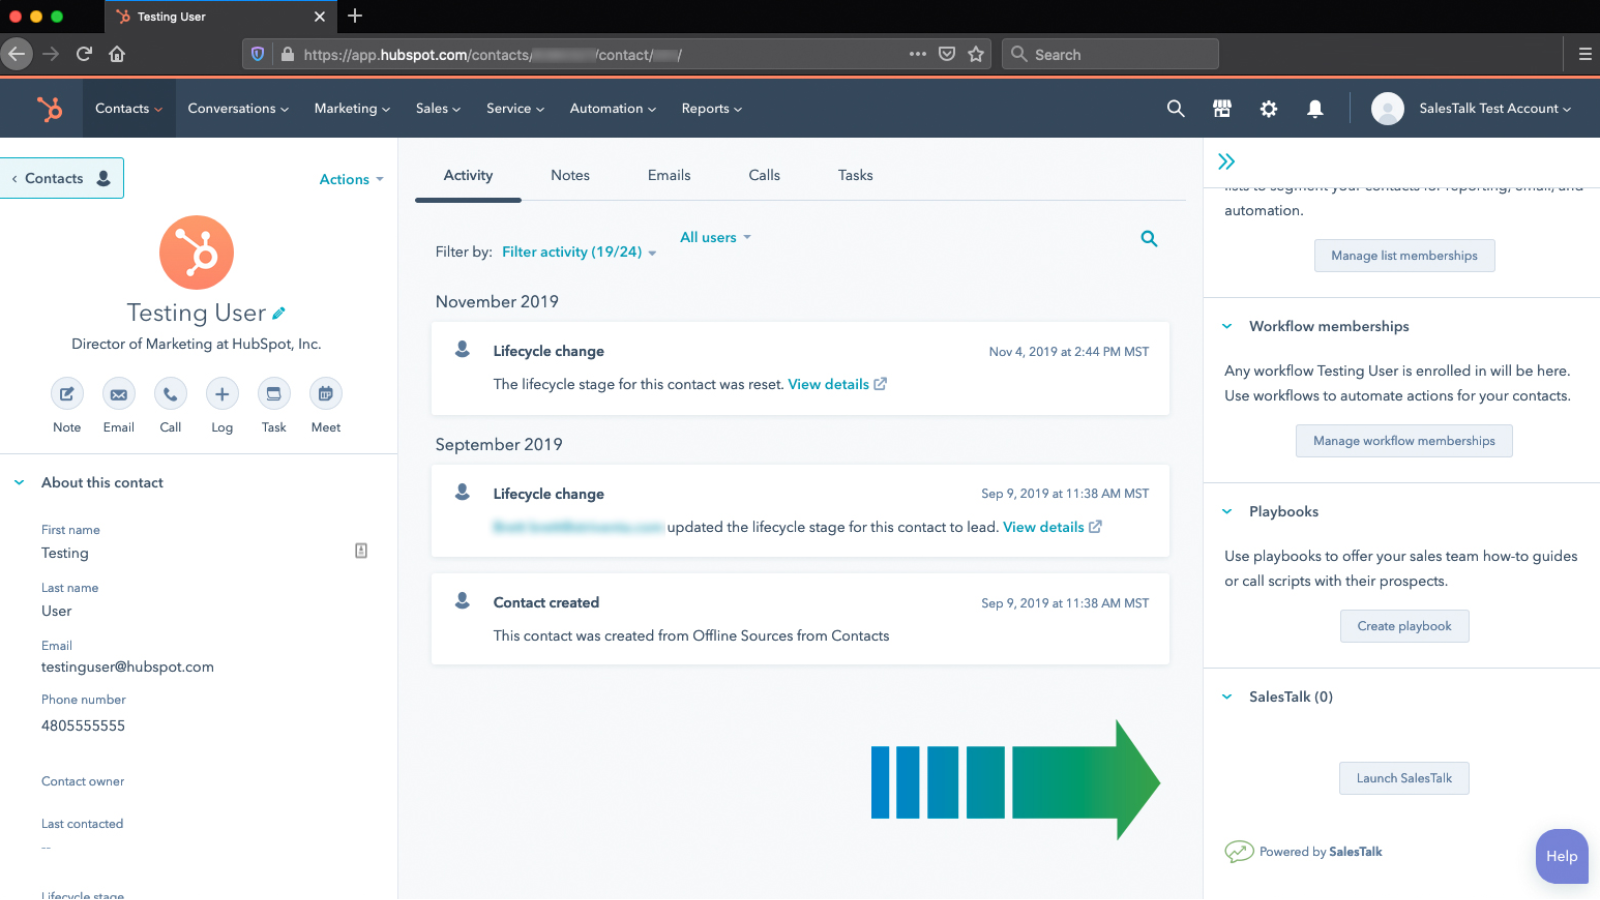
Task: Open SalesTalk Test Account menu
Action: click(1495, 108)
